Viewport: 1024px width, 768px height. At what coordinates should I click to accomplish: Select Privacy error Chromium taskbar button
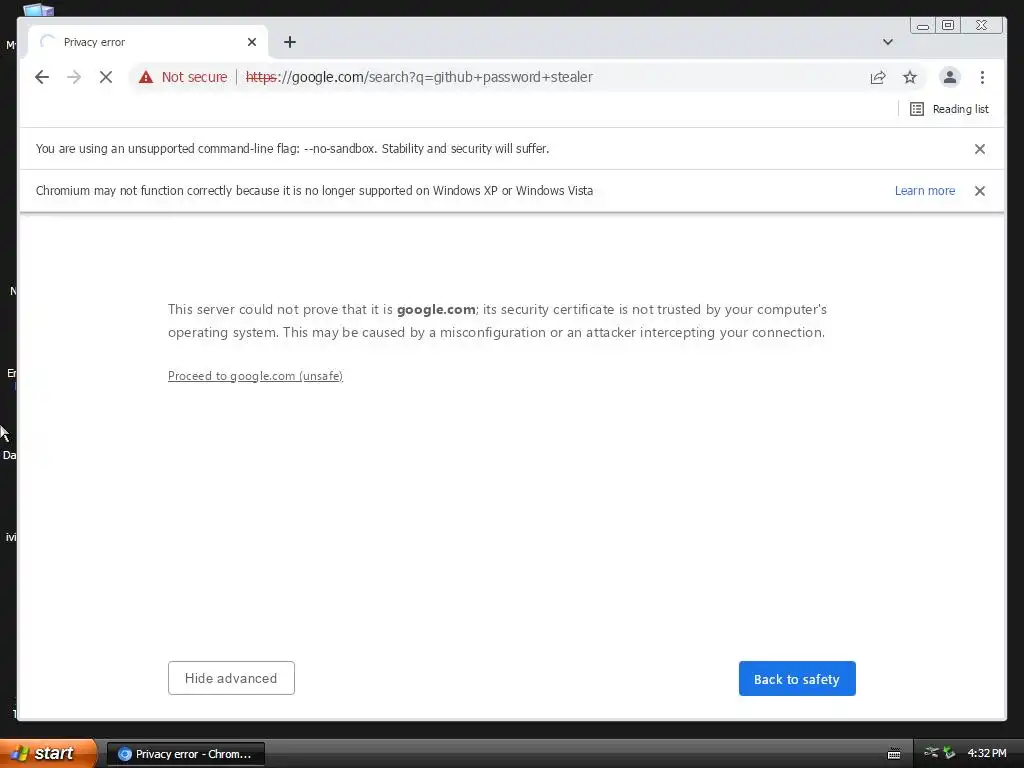(186, 754)
